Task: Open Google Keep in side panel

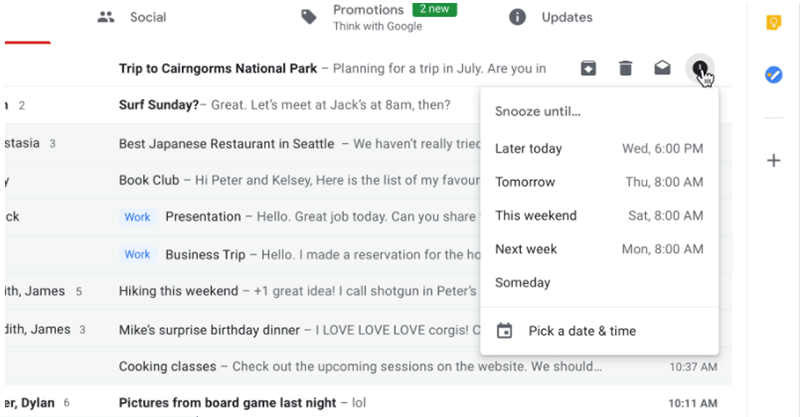Action: tap(773, 23)
